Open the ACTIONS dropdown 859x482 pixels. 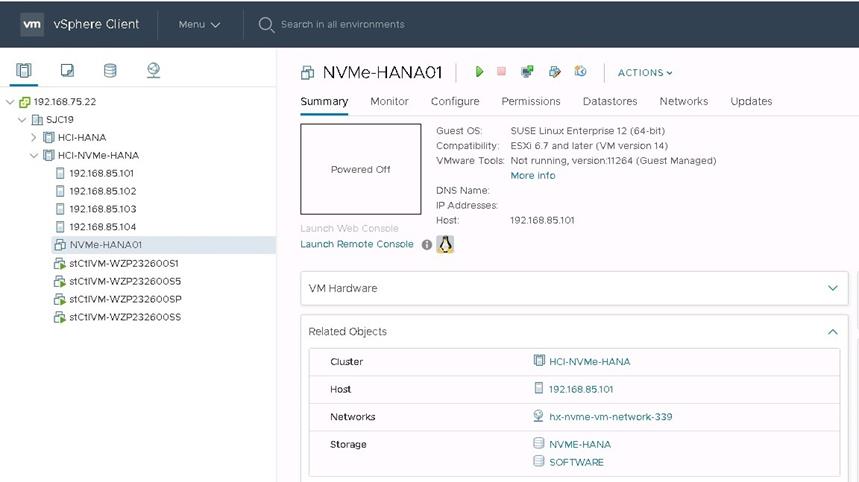[645, 73]
